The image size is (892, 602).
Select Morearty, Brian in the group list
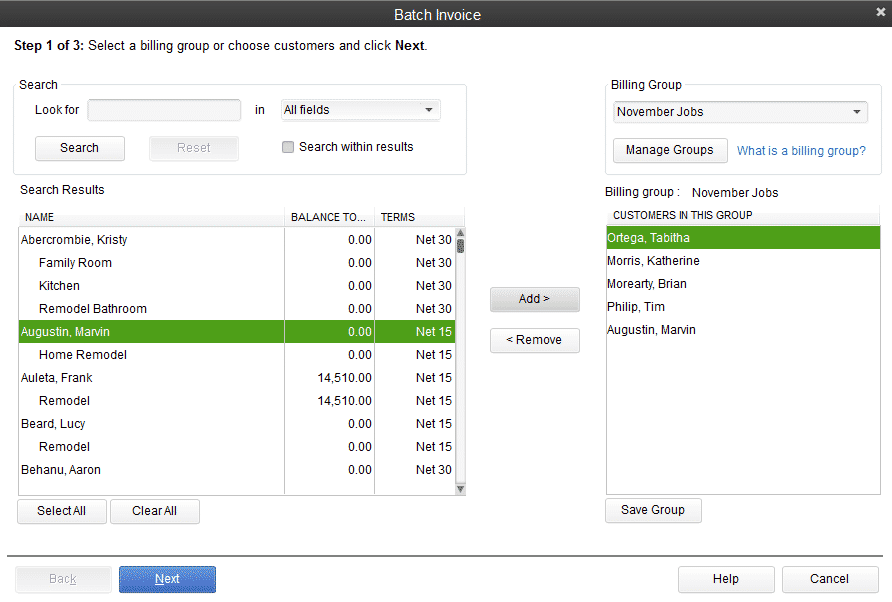click(743, 284)
